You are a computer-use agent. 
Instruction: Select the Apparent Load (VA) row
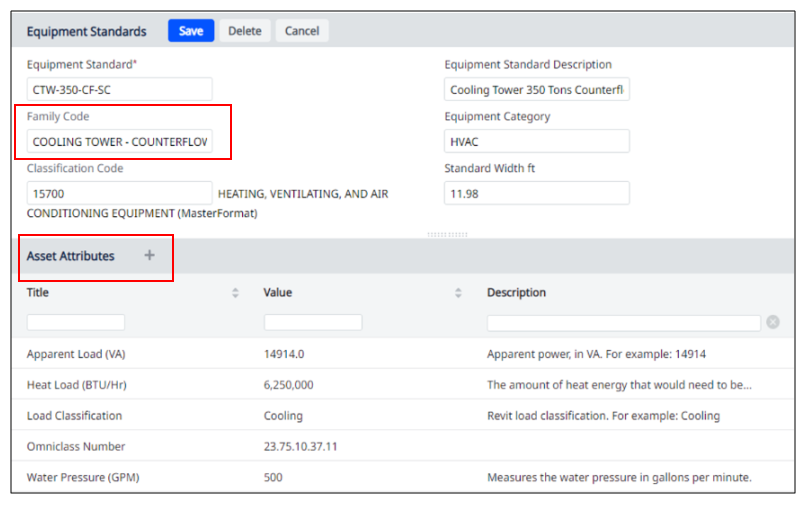point(403,354)
